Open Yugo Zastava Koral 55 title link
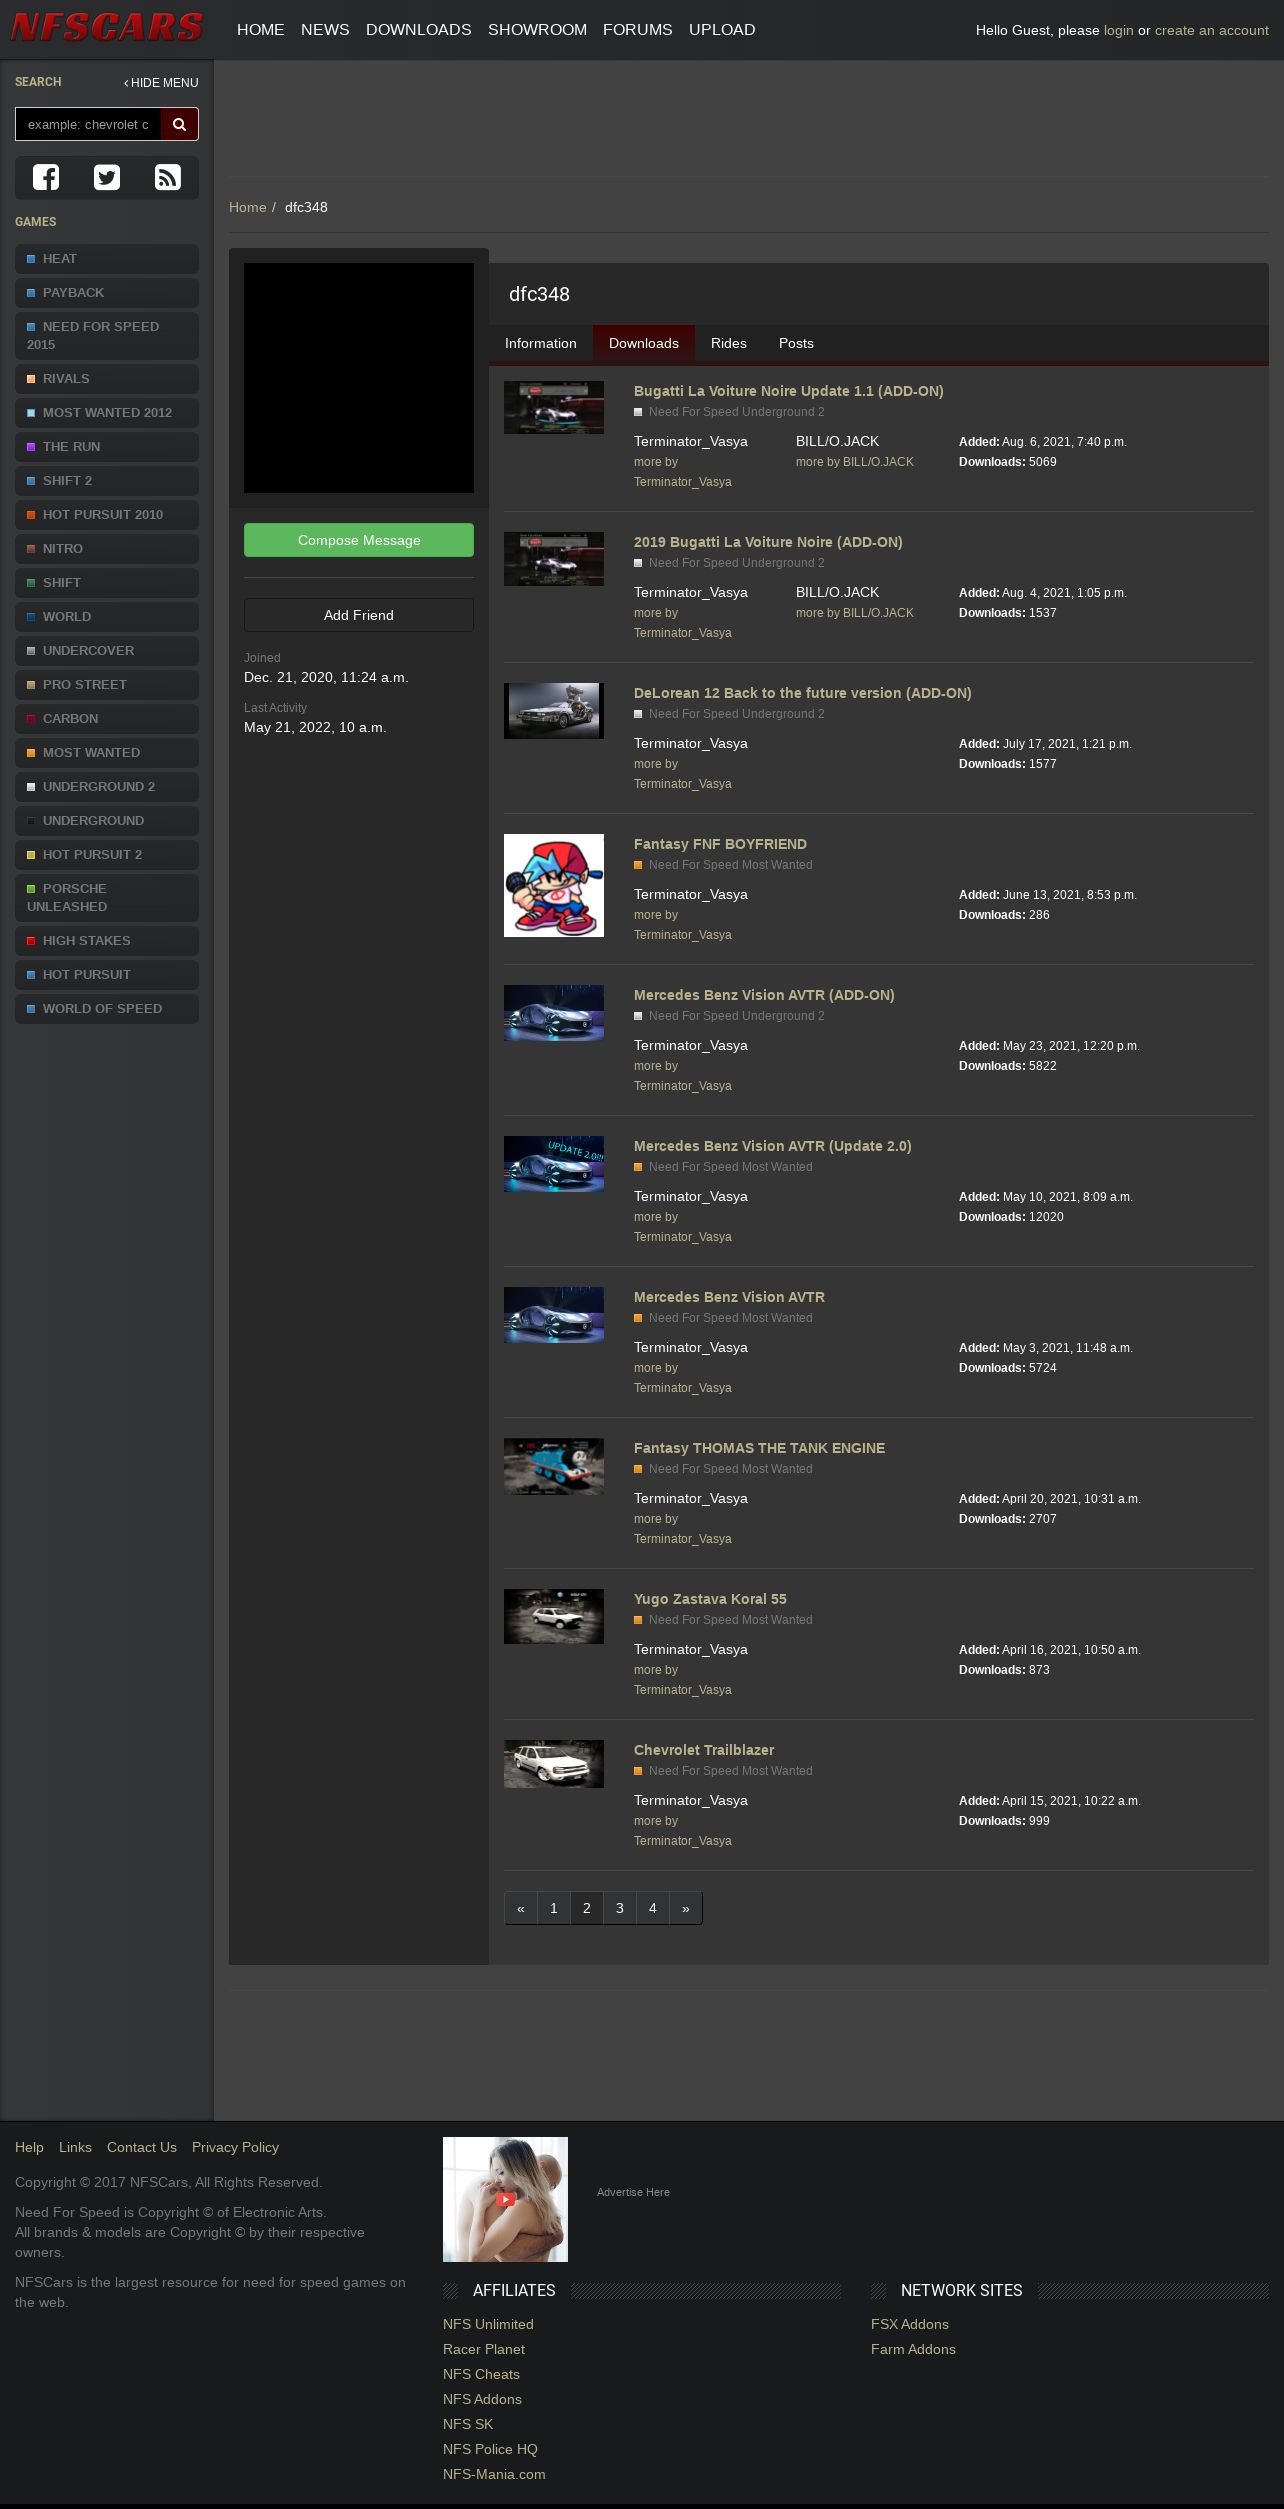1284x2509 pixels. tap(710, 1599)
